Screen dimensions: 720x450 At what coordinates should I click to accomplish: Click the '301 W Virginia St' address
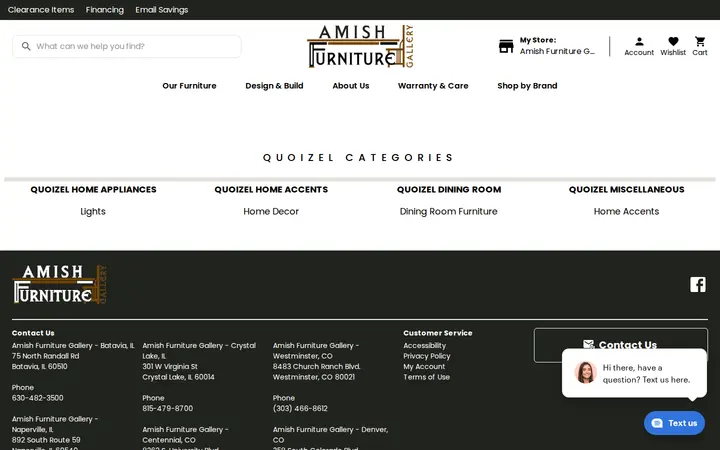tap(170, 367)
